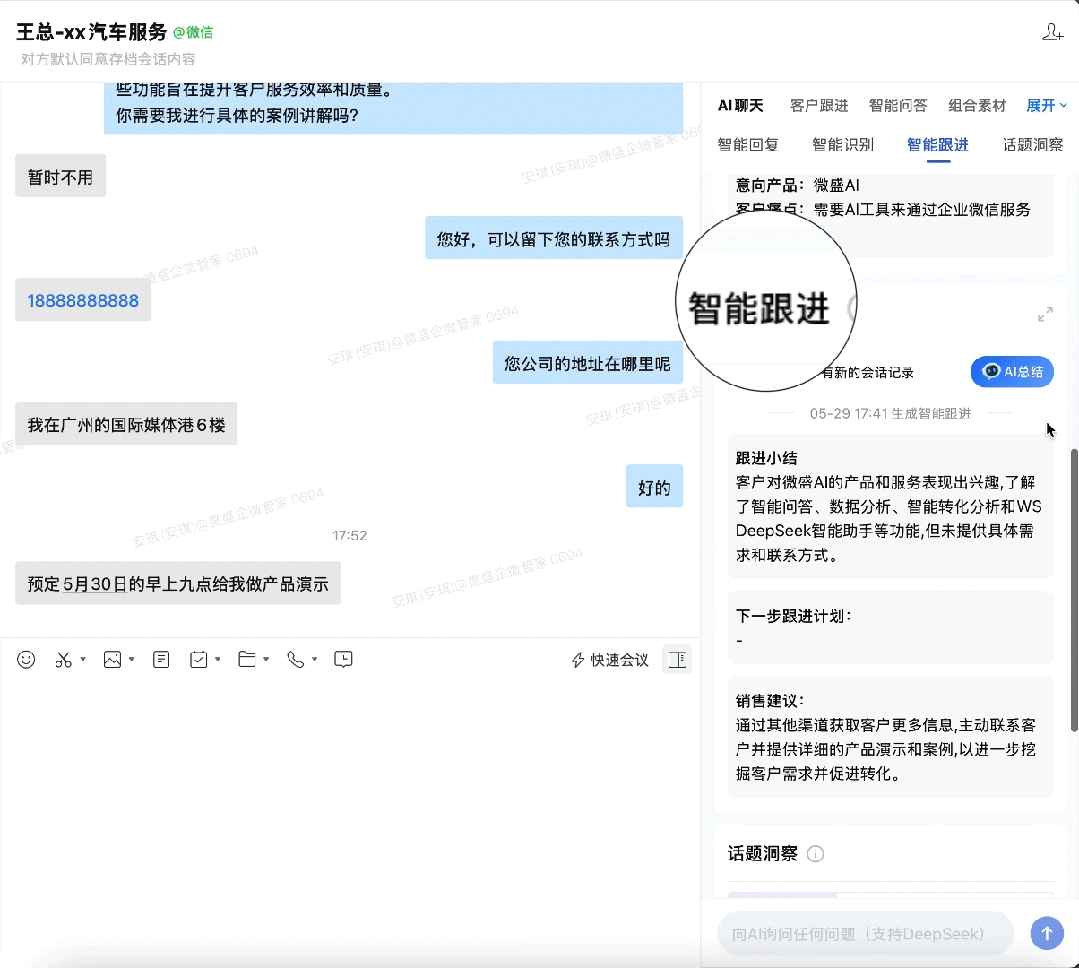Click the right panel vertical scrollbar
The width and height of the screenshot is (1079, 968).
point(1074,590)
